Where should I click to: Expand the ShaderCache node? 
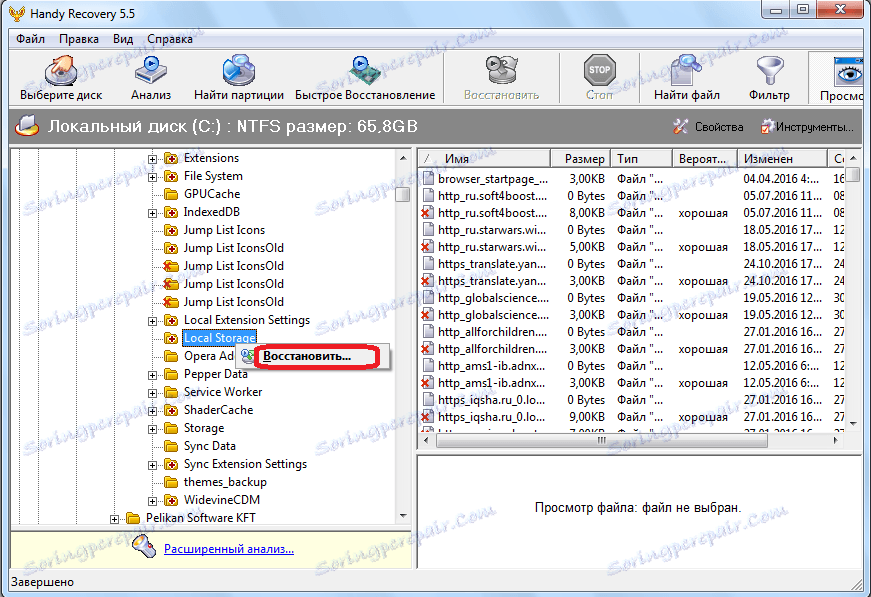(152, 411)
